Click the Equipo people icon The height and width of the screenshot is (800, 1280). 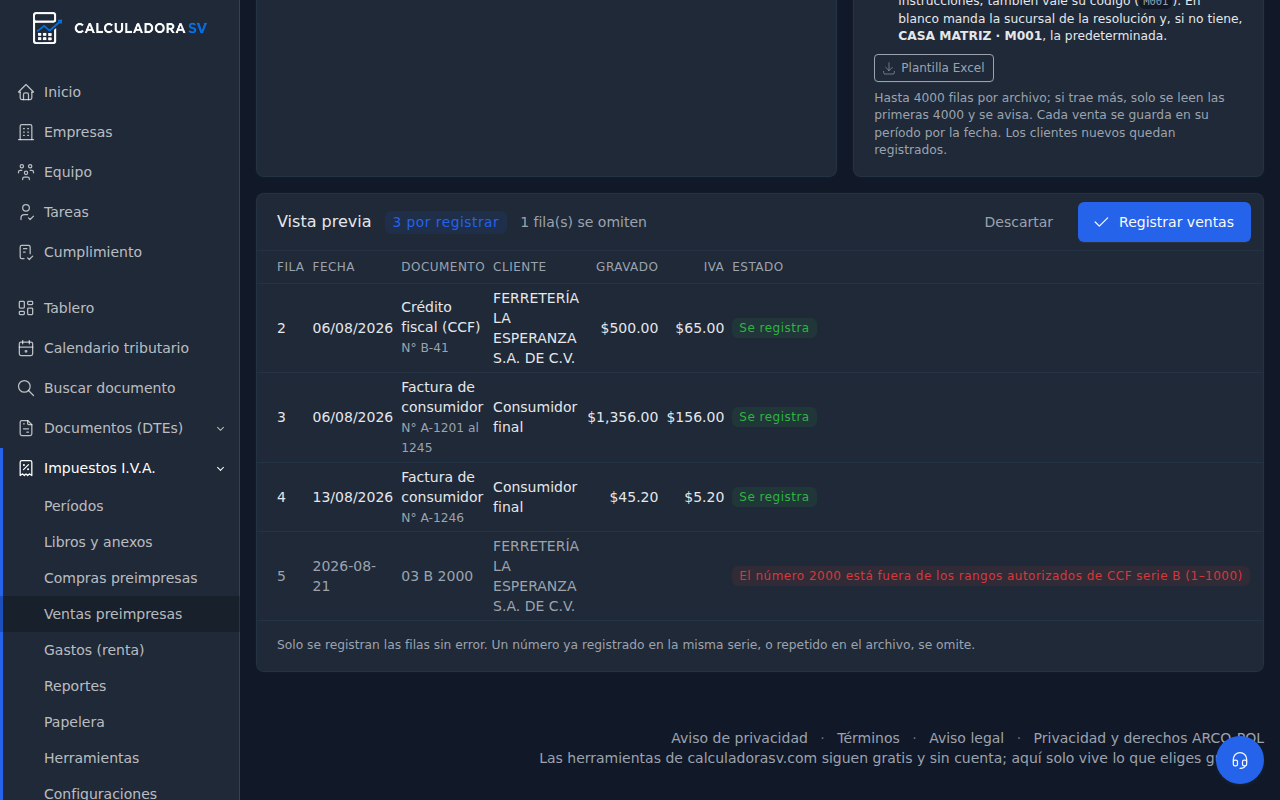[x=26, y=172]
